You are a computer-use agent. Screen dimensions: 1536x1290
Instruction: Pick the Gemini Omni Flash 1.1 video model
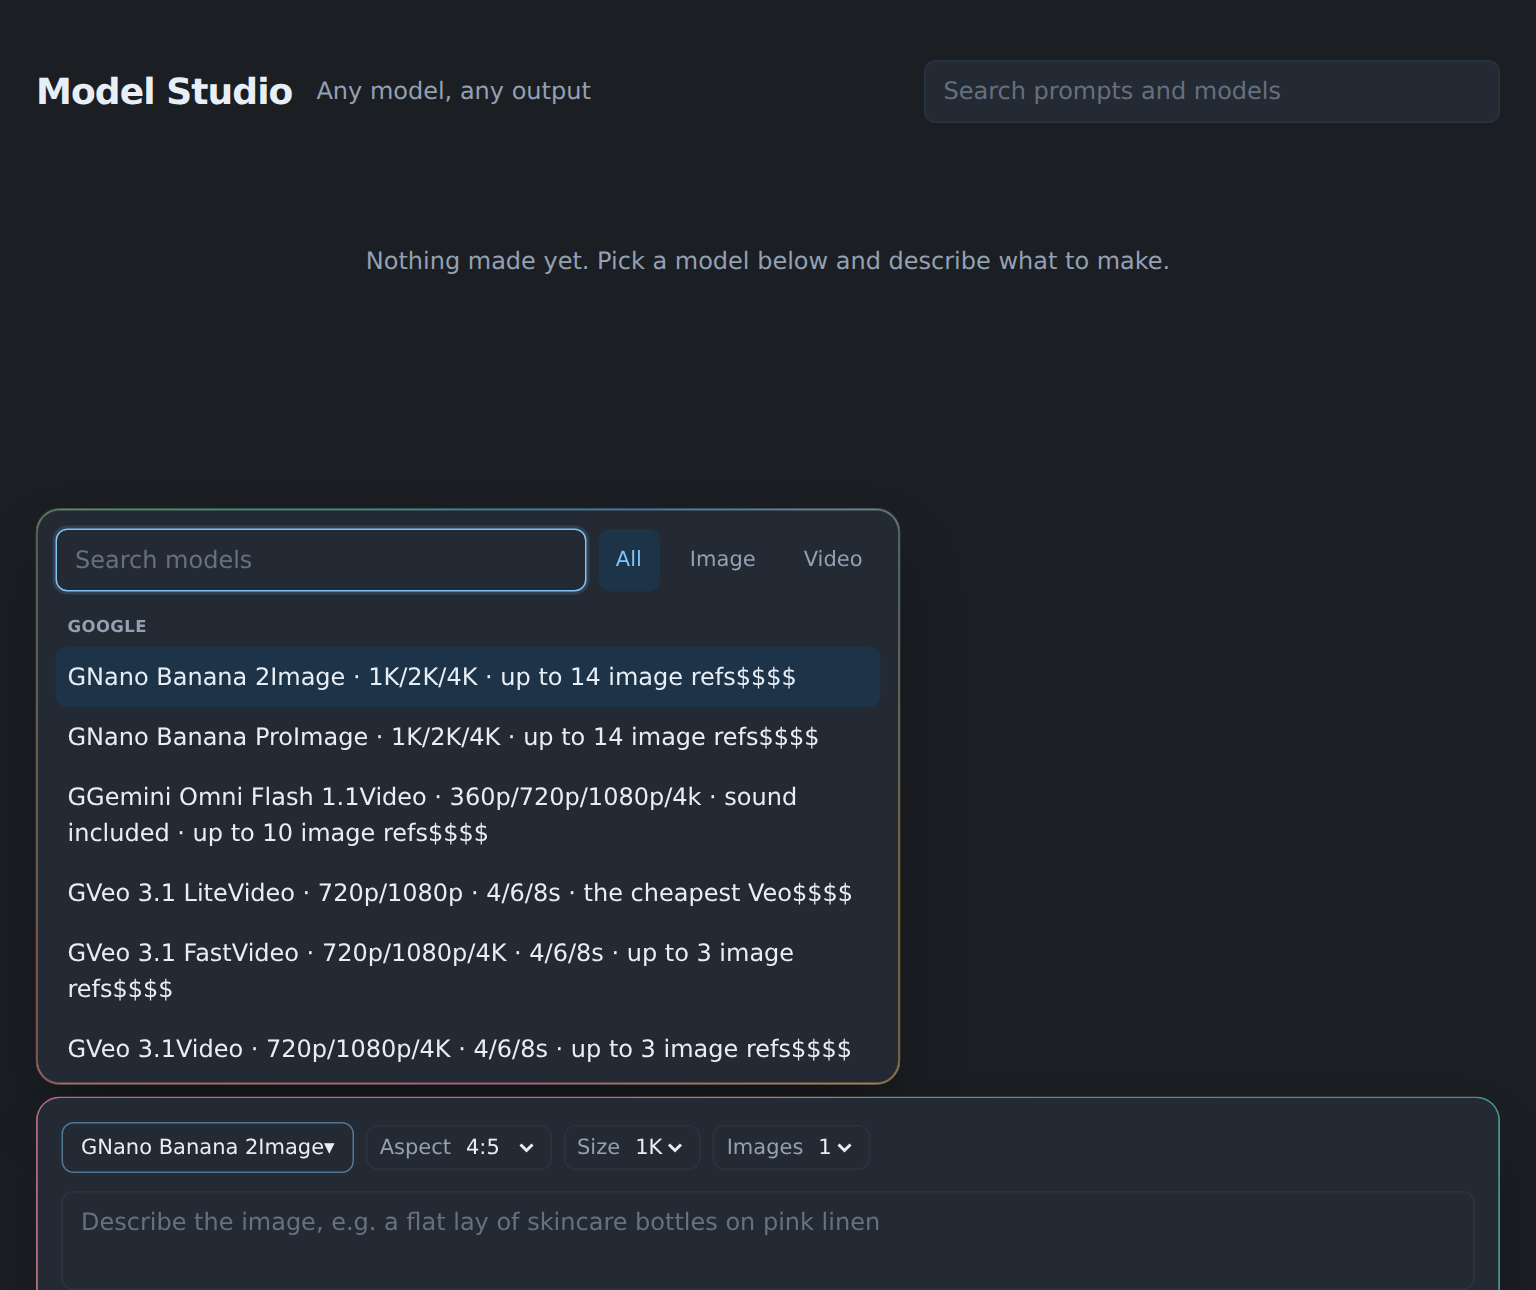pos(468,815)
